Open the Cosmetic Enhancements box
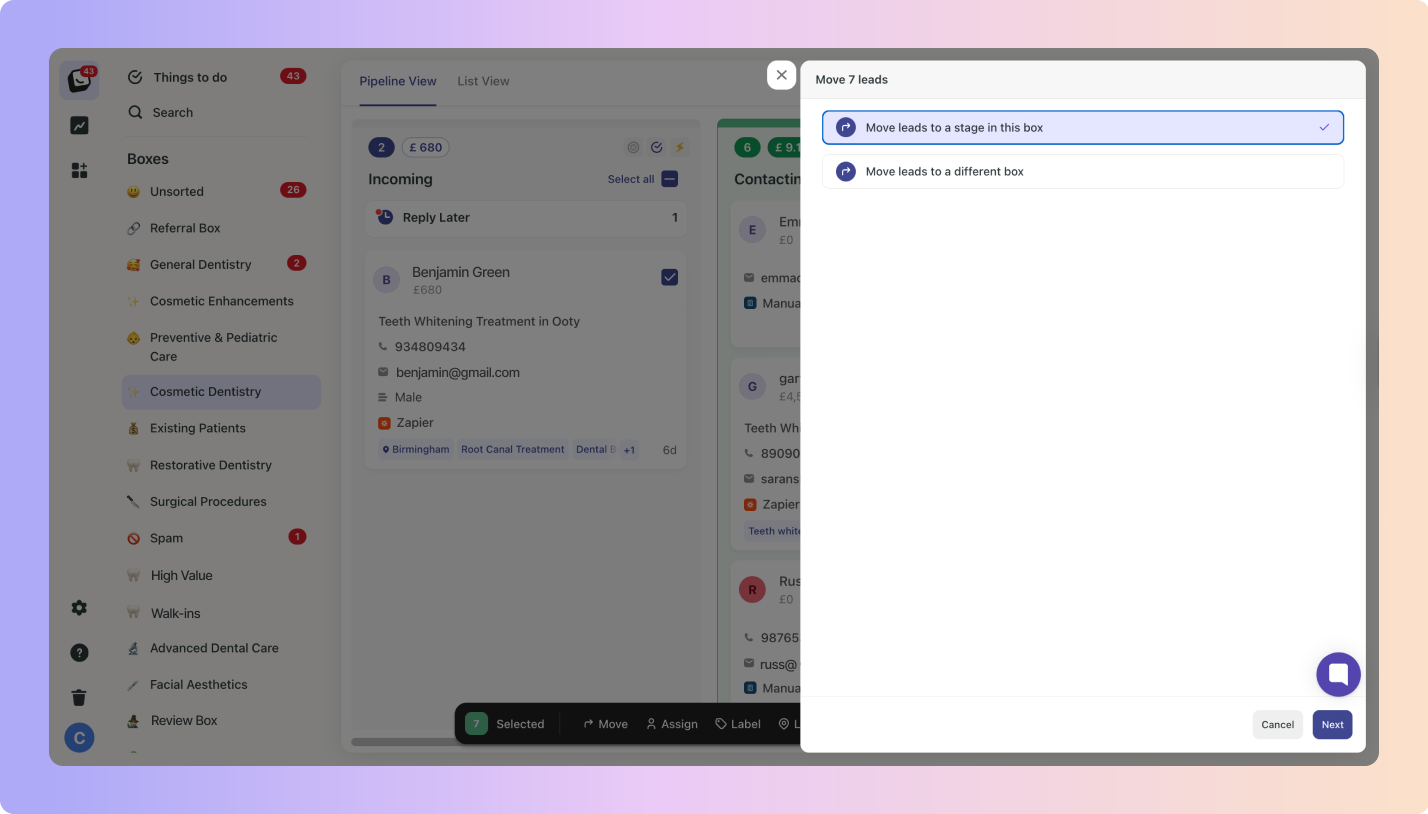The width and height of the screenshot is (1428, 814). pos(221,301)
